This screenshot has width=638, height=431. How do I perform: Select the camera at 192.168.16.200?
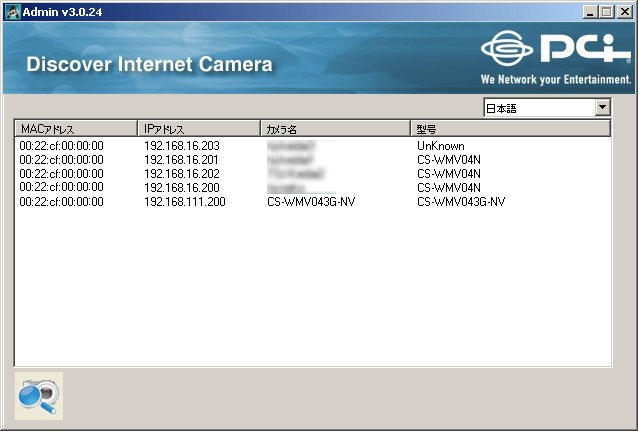181,188
